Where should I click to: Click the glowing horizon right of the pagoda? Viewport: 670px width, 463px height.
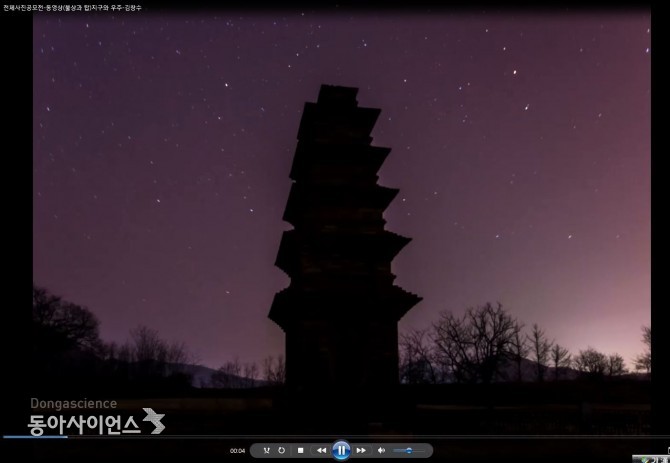tap(560, 330)
